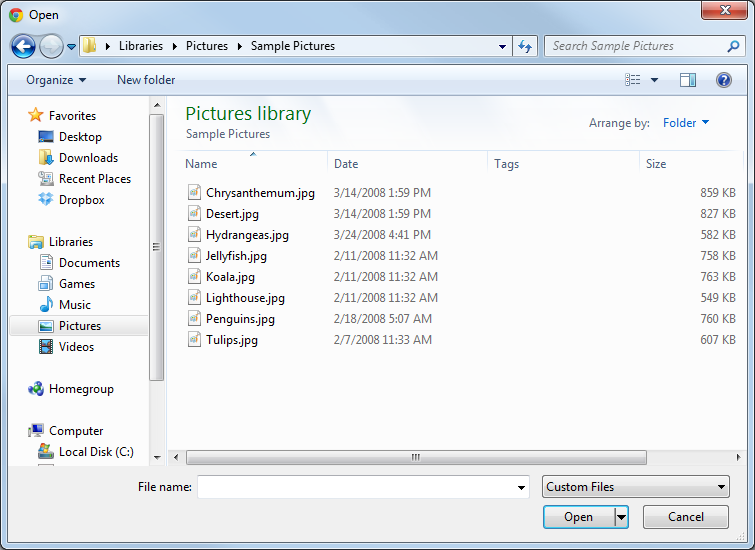Open the More view options arrow

point(654,80)
